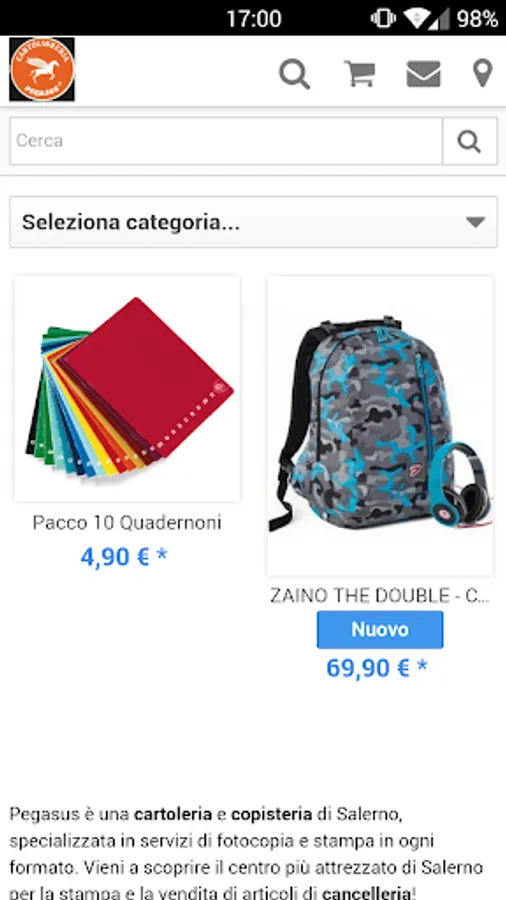Tap the 17:00 clock in status bar
This screenshot has width=506, height=900.
pos(254,19)
